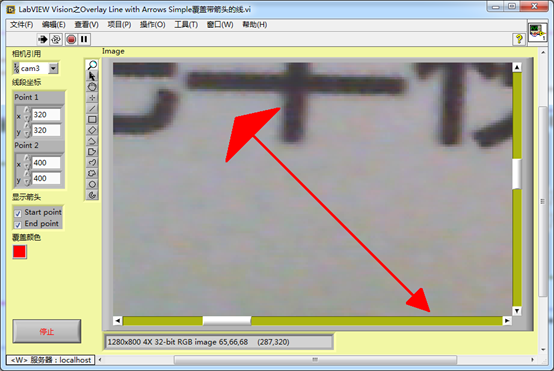Pick the Line drawing tool
This screenshot has width=554, height=371.
coord(92,108)
